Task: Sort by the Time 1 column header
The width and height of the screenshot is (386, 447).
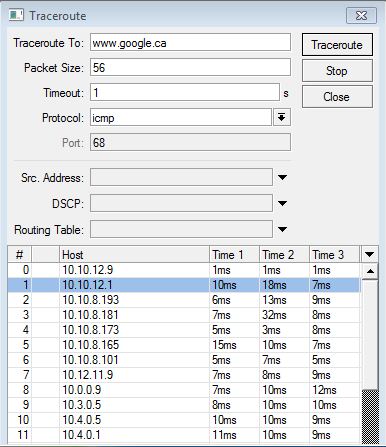Action: (234, 255)
